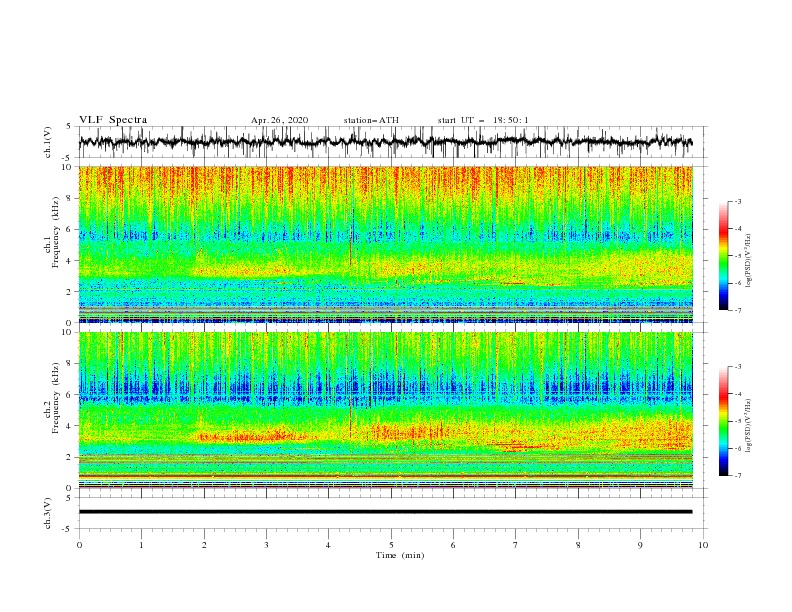Click the time axis tick label "1"
792x612 pixels.
click(141, 545)
